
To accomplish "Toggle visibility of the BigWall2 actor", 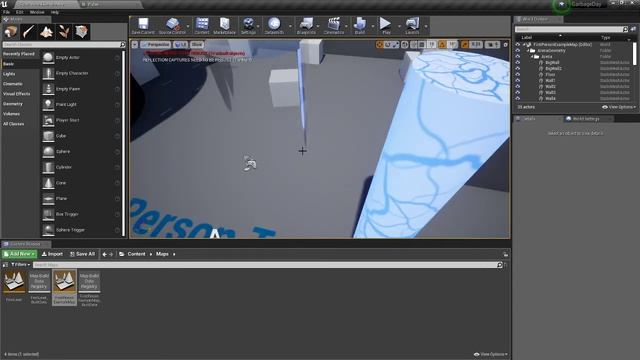I will (518, 69).
